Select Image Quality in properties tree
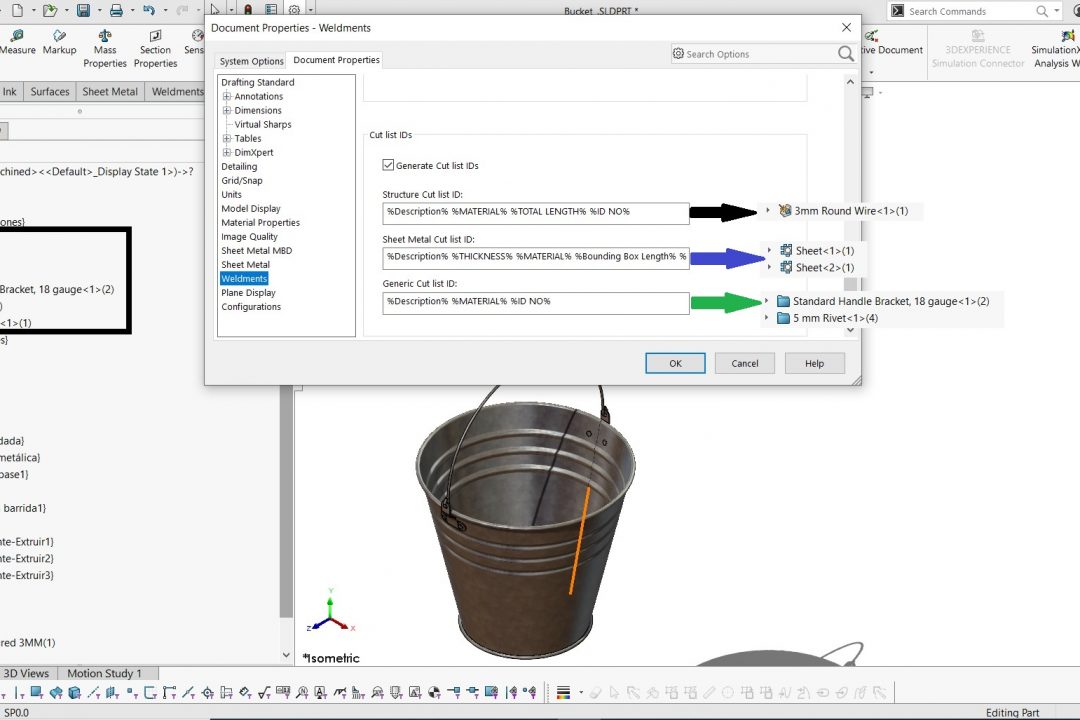Image resolution: width=1080 pixels, height=720 pixels. (249, 236)
